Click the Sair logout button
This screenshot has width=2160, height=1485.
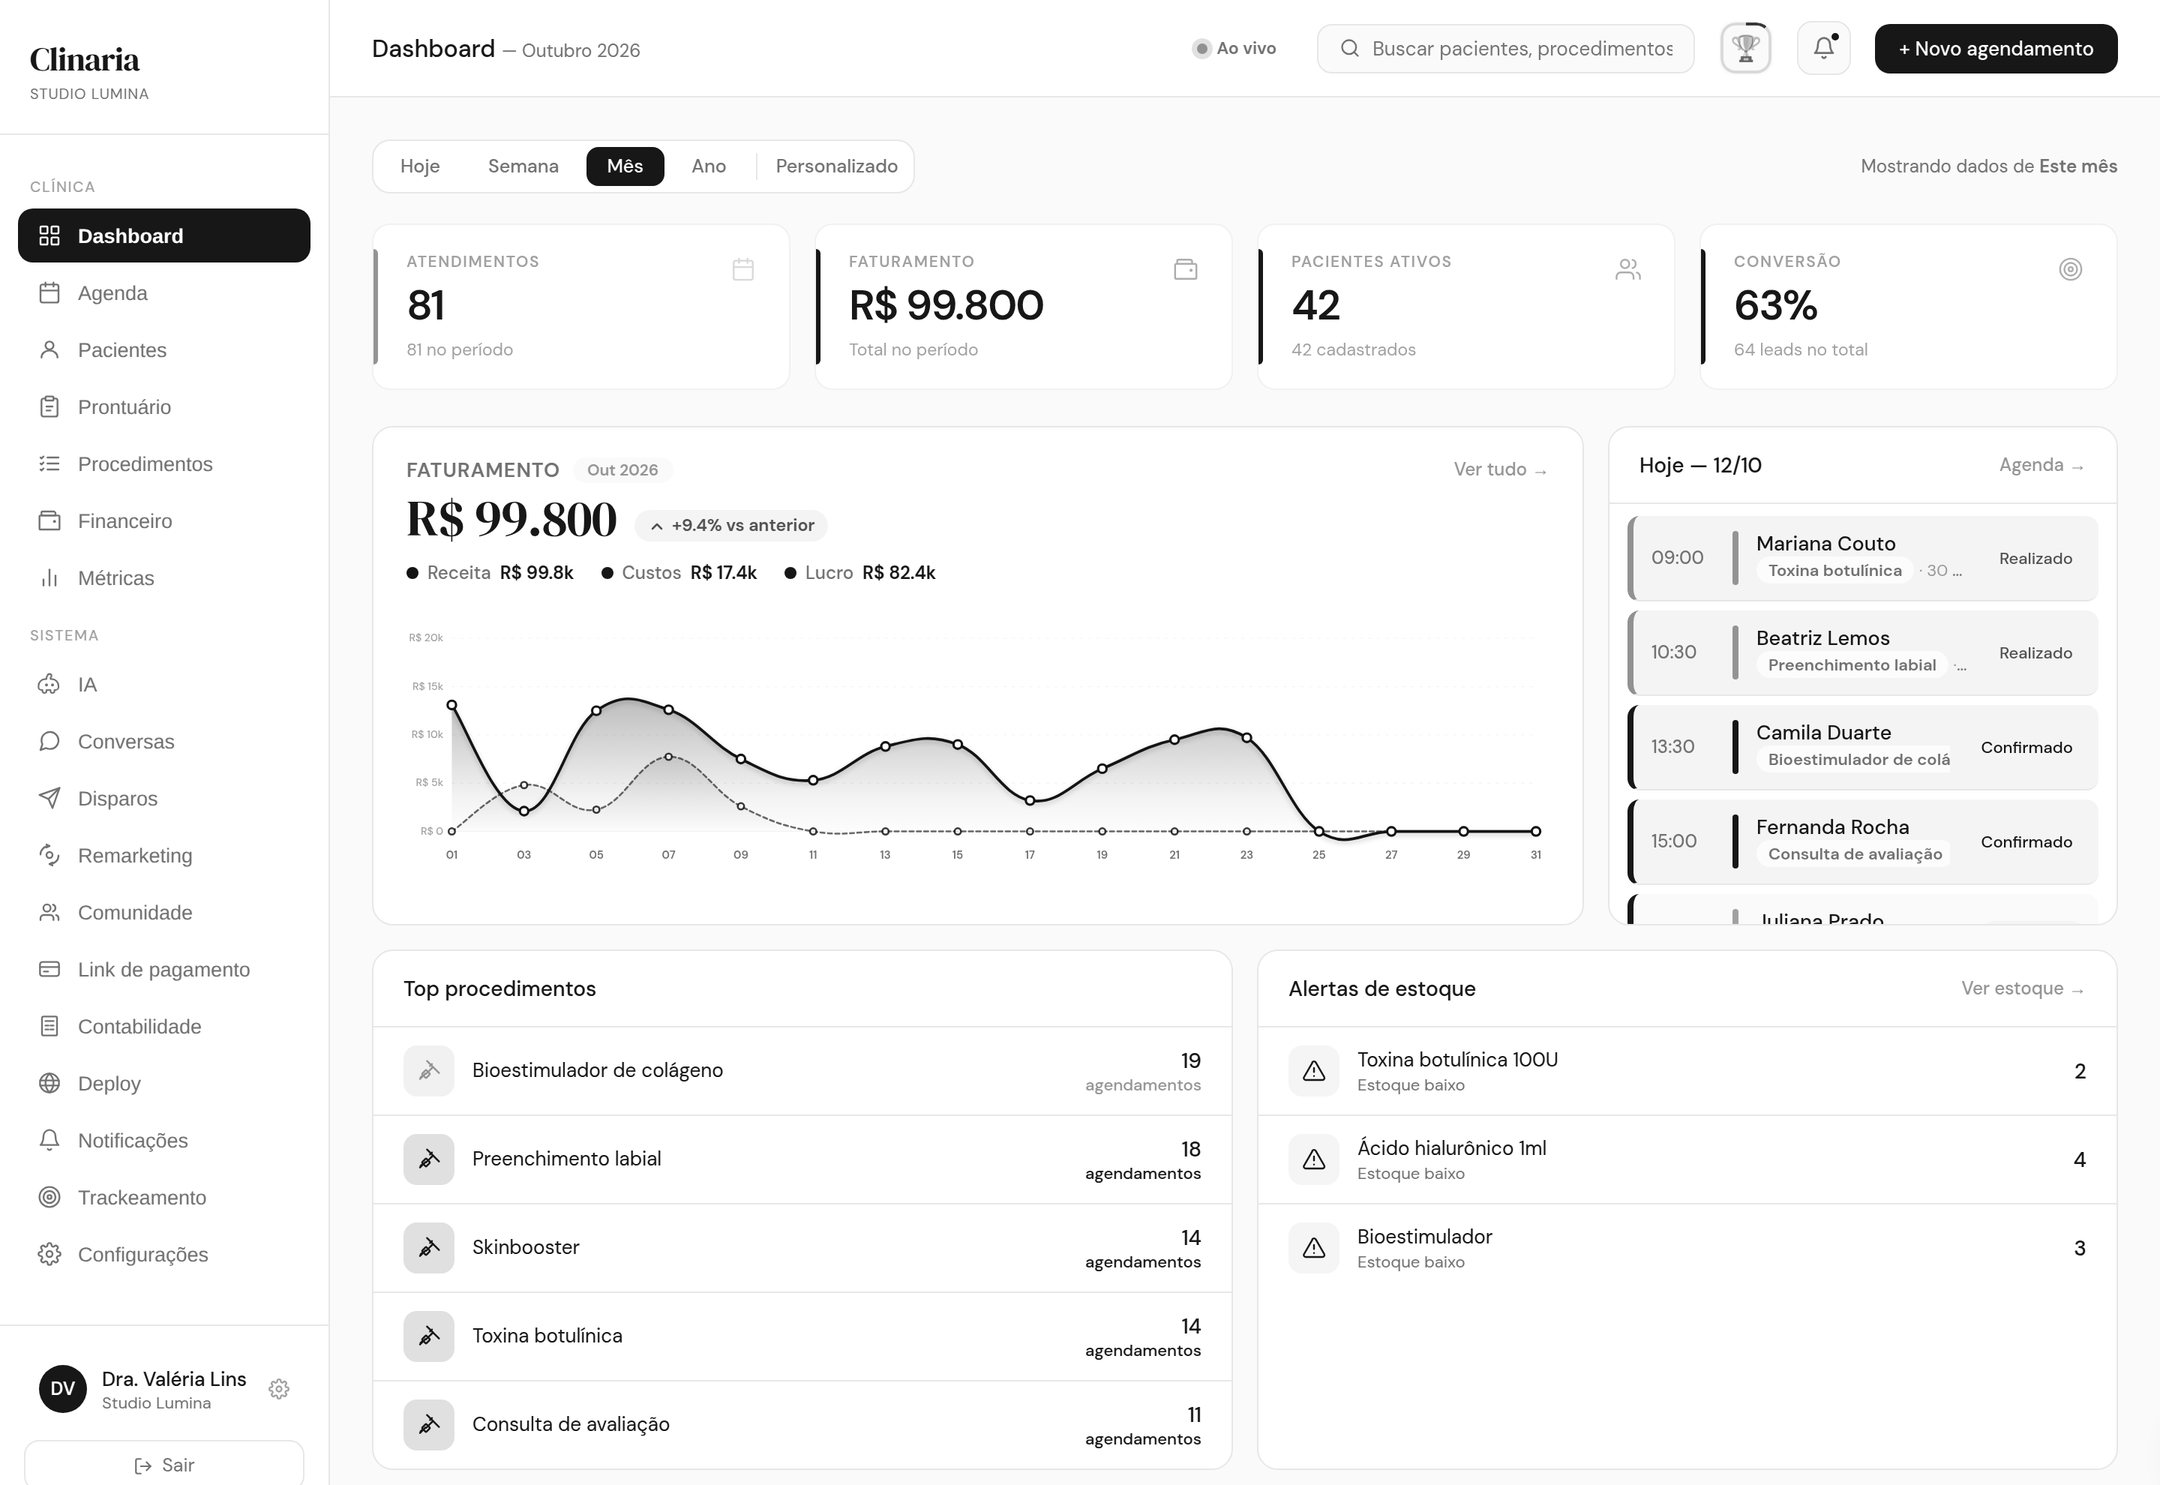pyautogui.click(x=164, y=1464)
